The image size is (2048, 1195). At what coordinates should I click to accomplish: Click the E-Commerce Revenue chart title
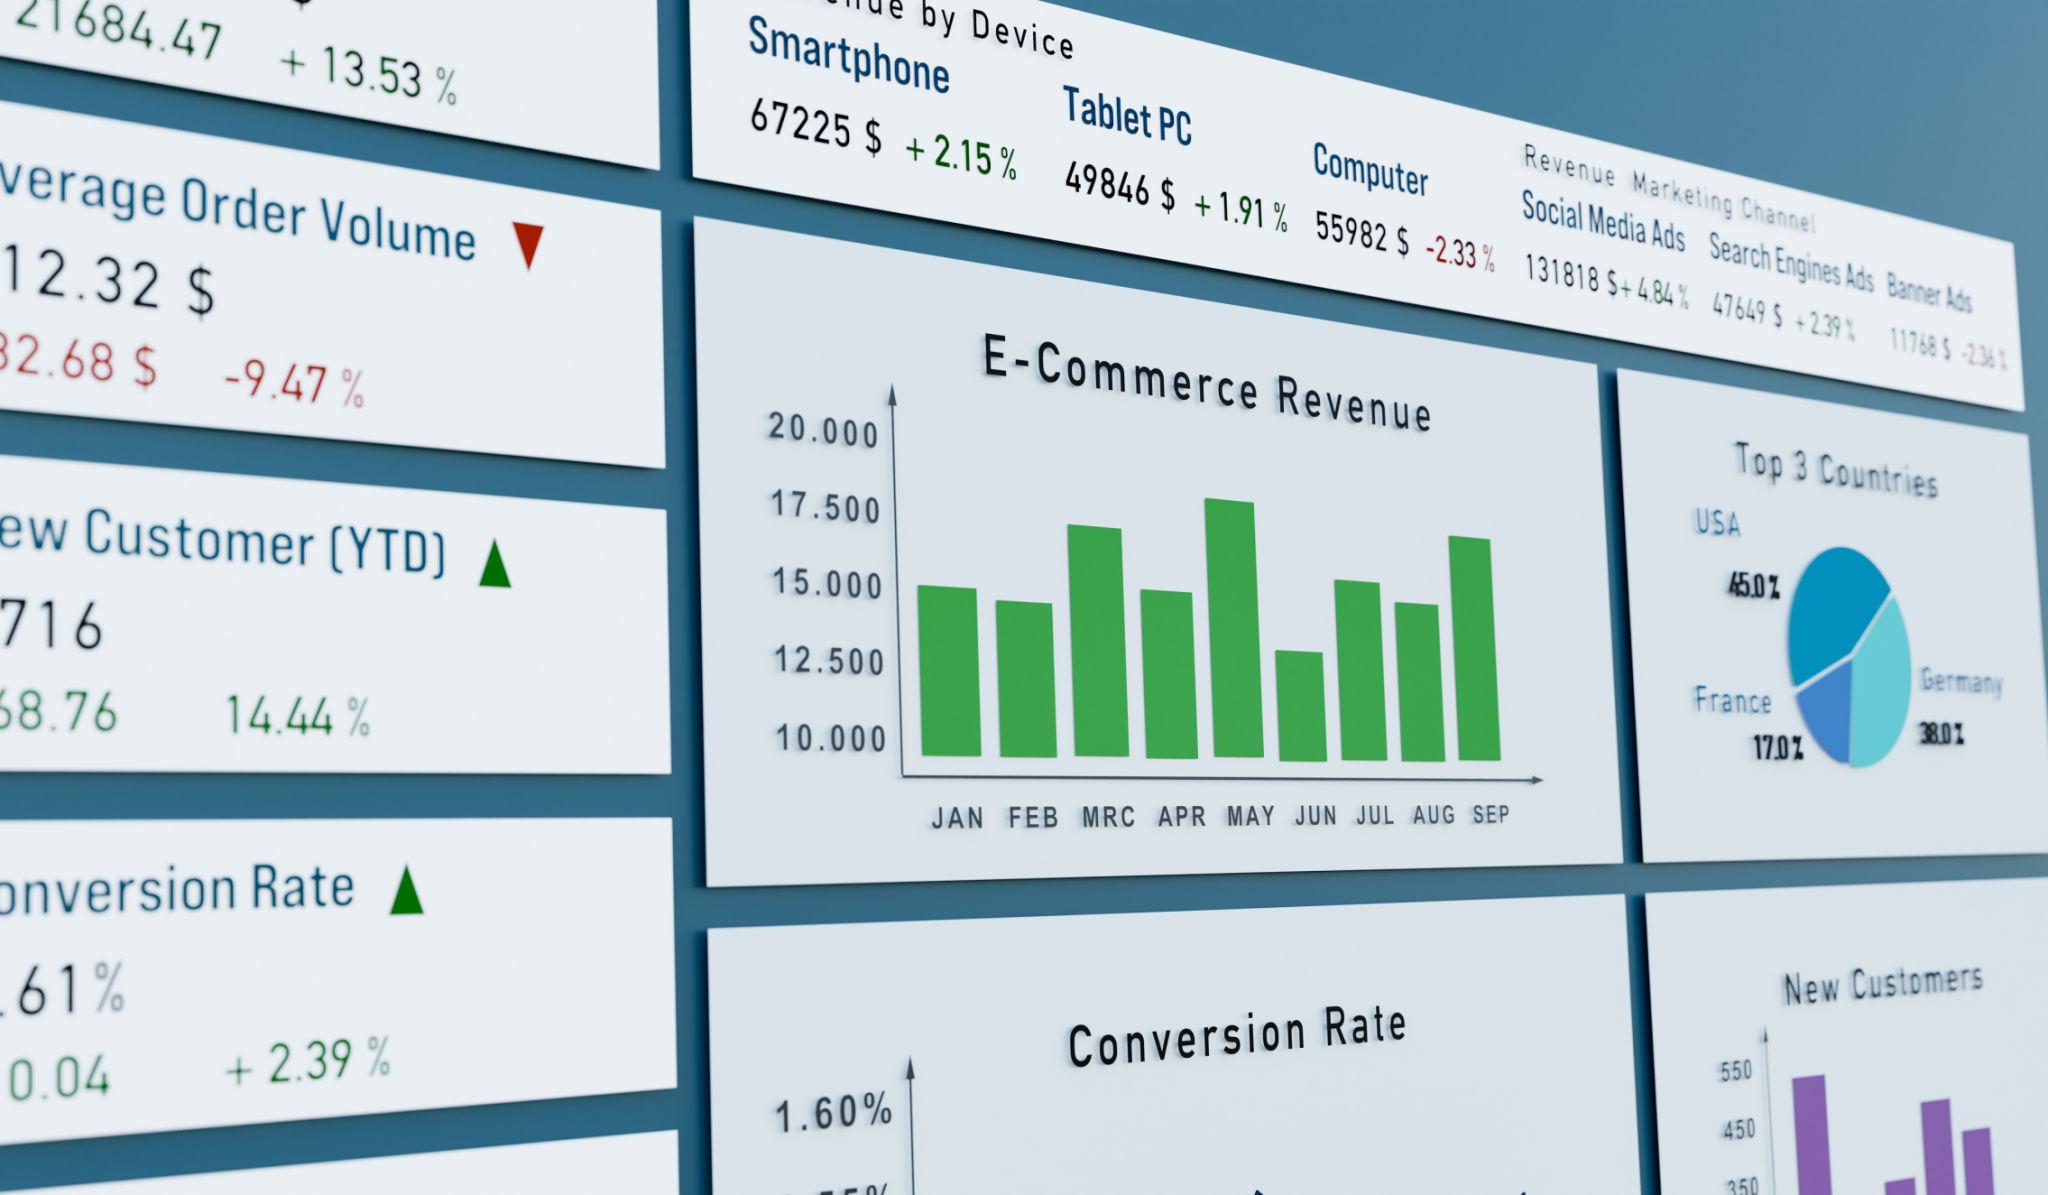pos(1207,384)
